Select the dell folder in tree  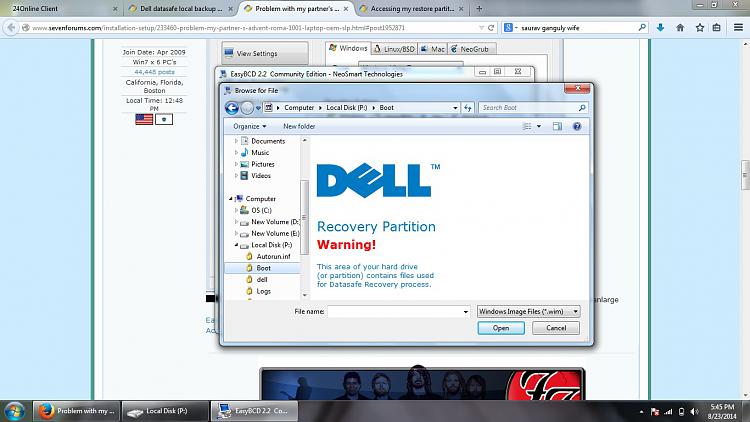coord(262,279)
